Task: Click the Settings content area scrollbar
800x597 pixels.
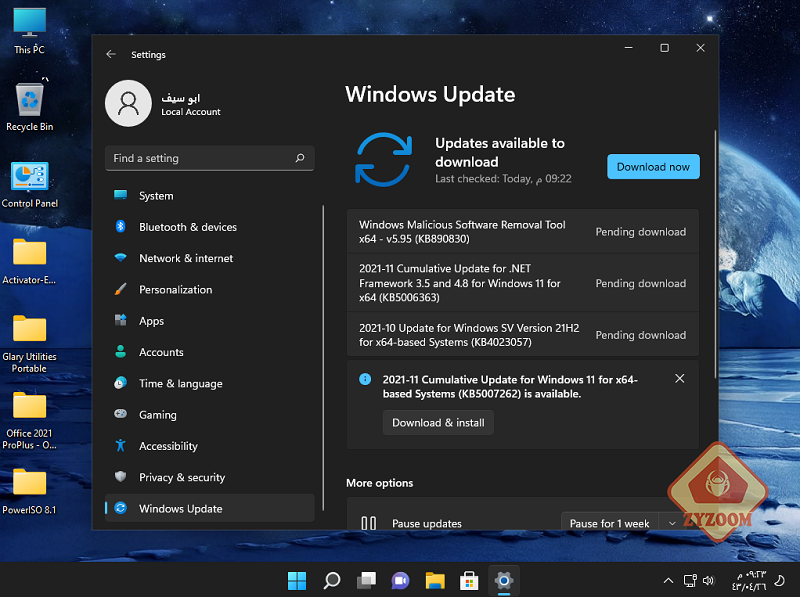Action: [715, 254]
